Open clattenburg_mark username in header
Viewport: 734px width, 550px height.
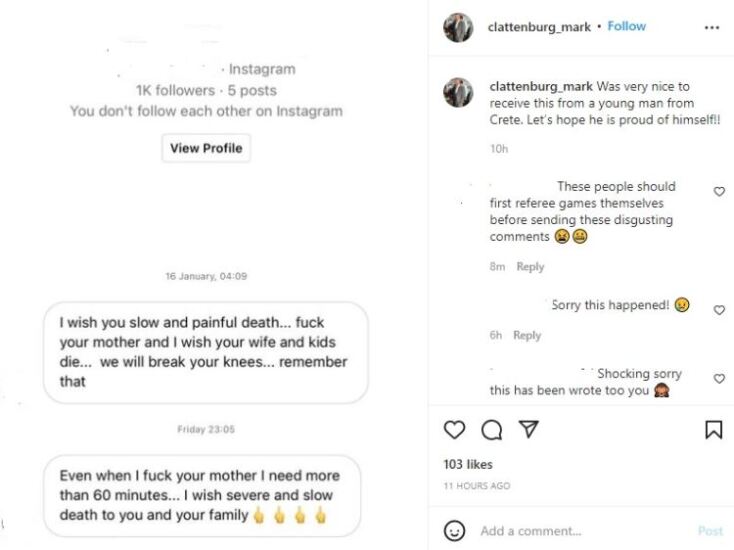(x=539, y=27)
